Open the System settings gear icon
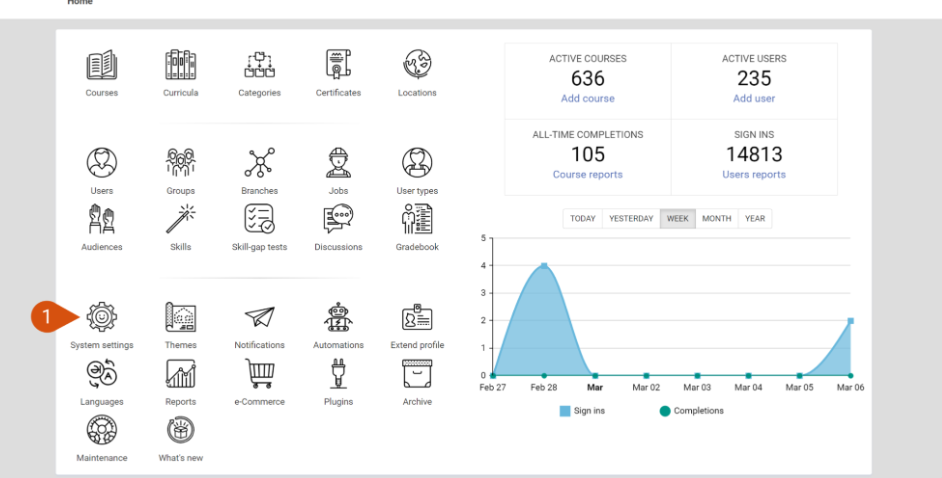Screen dimensions: 942x478 pyautogui.click(x=102, y=317)
